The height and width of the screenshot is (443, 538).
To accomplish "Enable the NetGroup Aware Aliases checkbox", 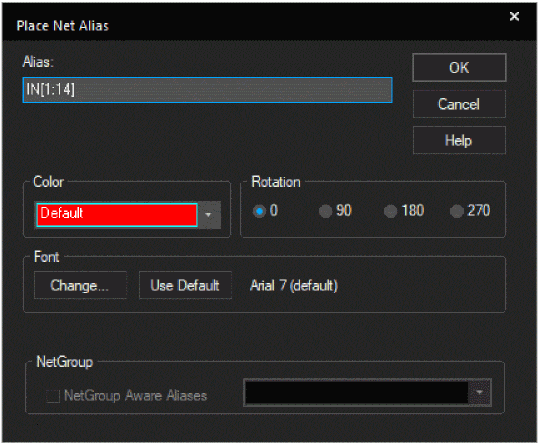I will 53,396.
